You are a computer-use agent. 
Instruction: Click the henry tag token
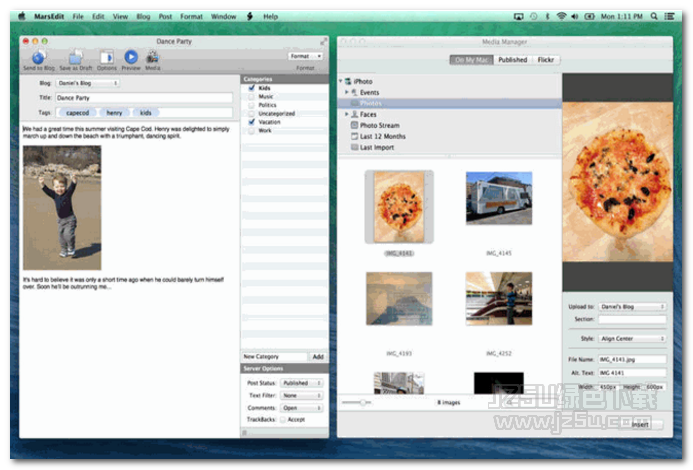pos(114,113)
